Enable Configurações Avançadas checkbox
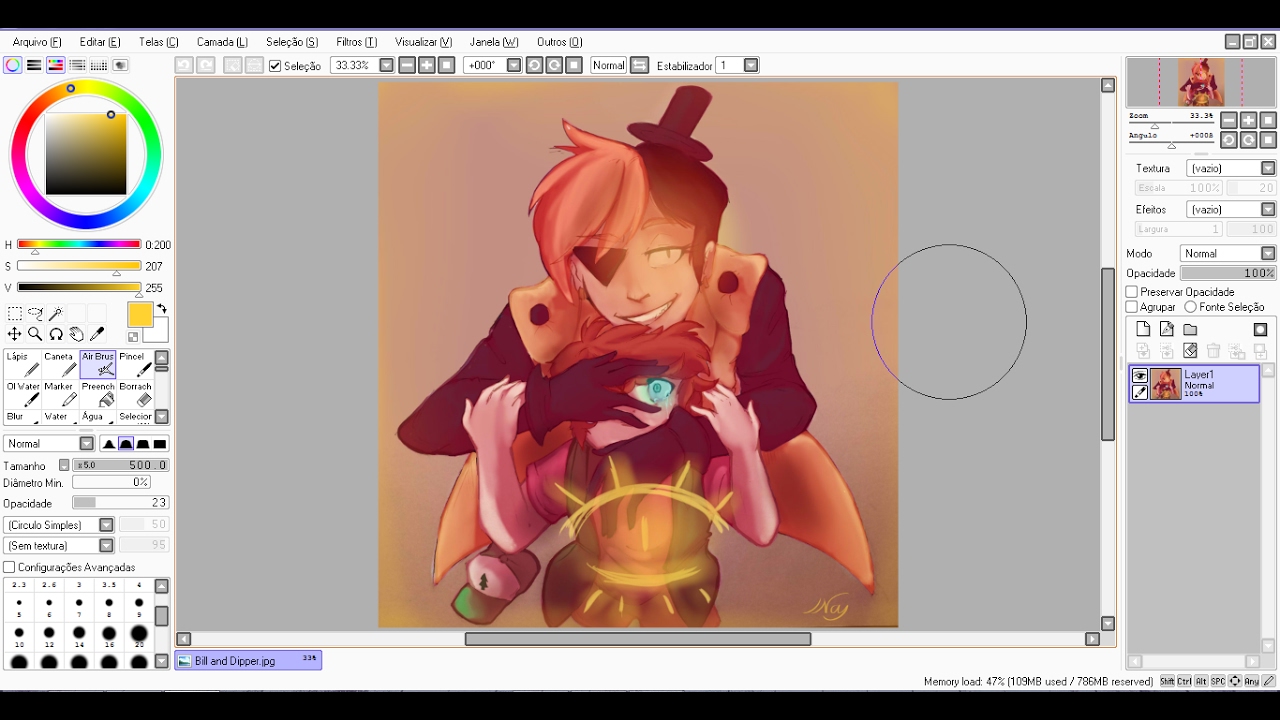Viewport: 1280px width, 720px height. coord(9,567)
